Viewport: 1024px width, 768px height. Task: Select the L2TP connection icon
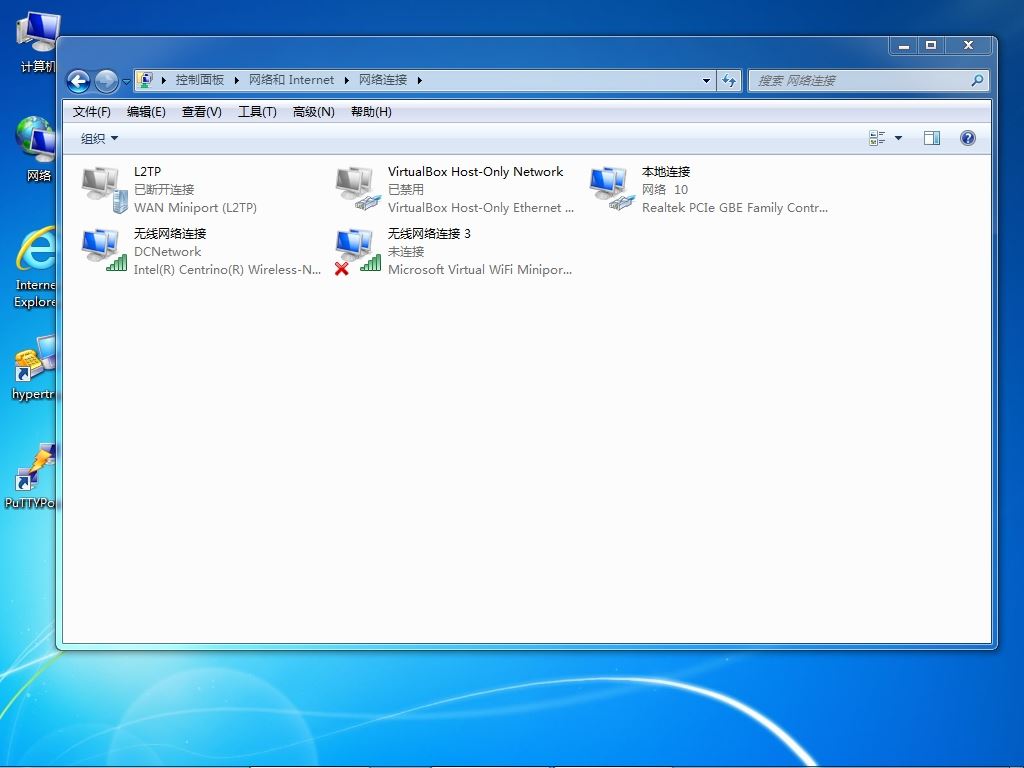tap(104, 189)
